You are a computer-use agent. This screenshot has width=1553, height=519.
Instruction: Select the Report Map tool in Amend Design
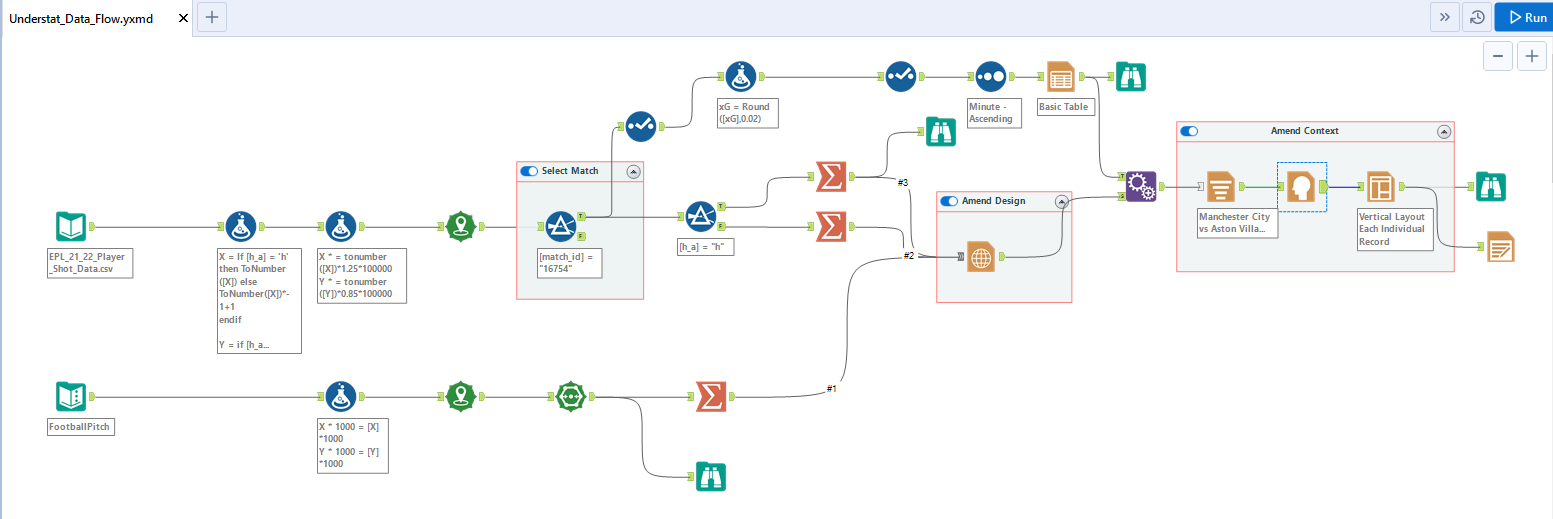point(981,257)
